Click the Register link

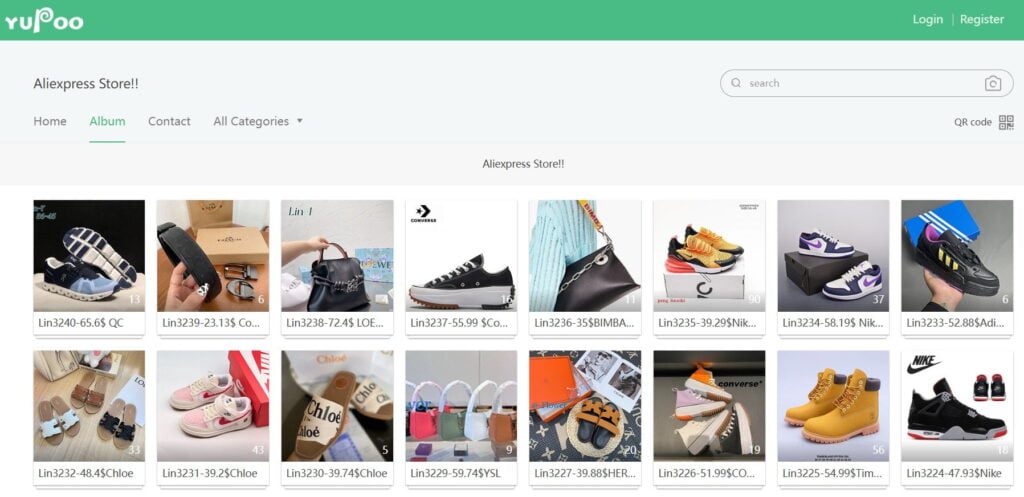[982, 20]
